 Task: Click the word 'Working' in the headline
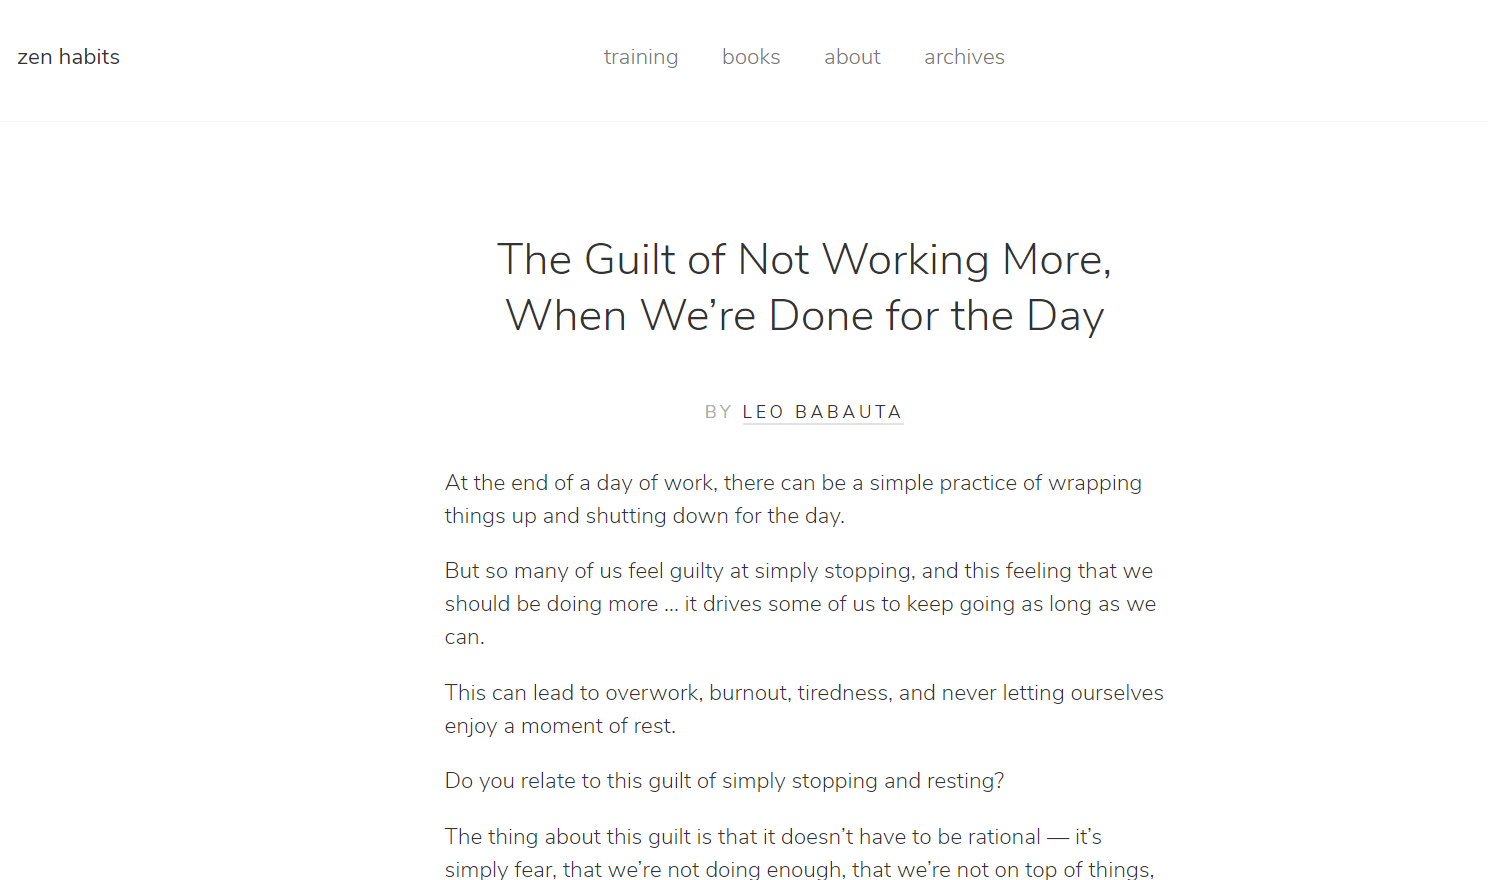(906, 260)
